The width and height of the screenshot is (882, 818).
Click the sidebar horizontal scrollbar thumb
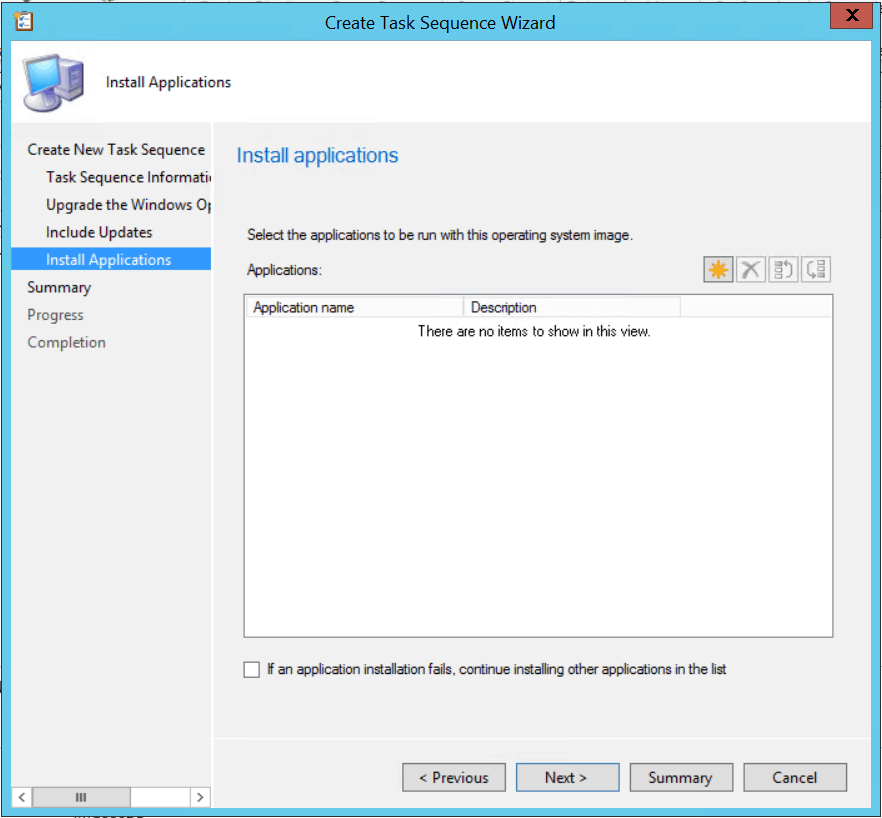point(81,797)
